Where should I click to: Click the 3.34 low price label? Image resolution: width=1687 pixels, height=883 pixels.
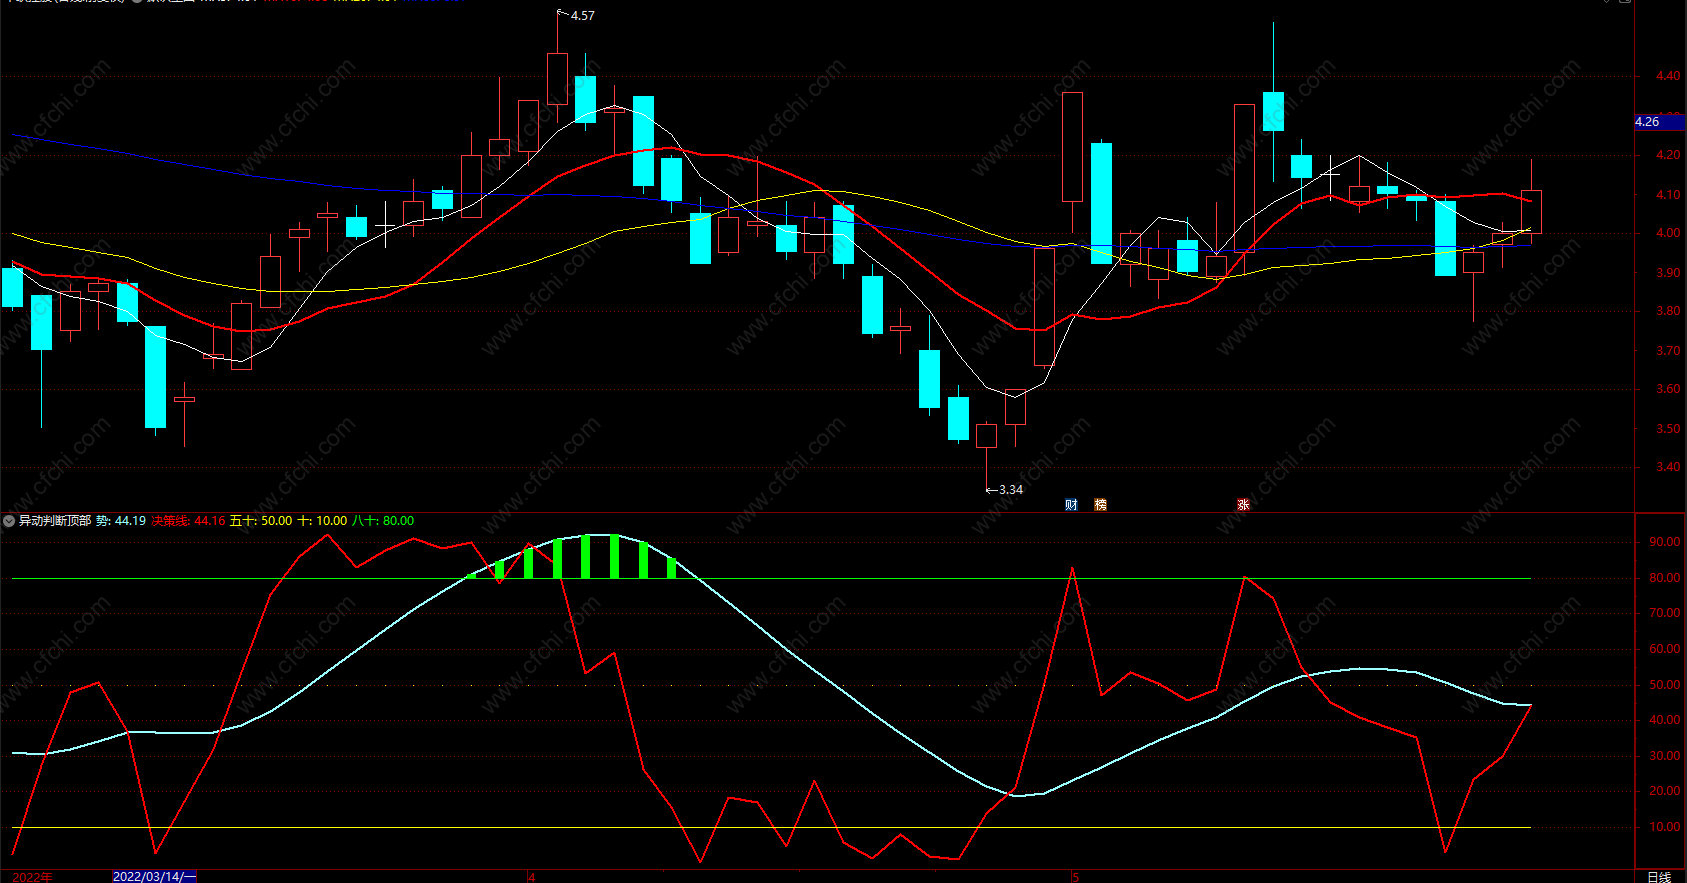[x=1011, y=490]
